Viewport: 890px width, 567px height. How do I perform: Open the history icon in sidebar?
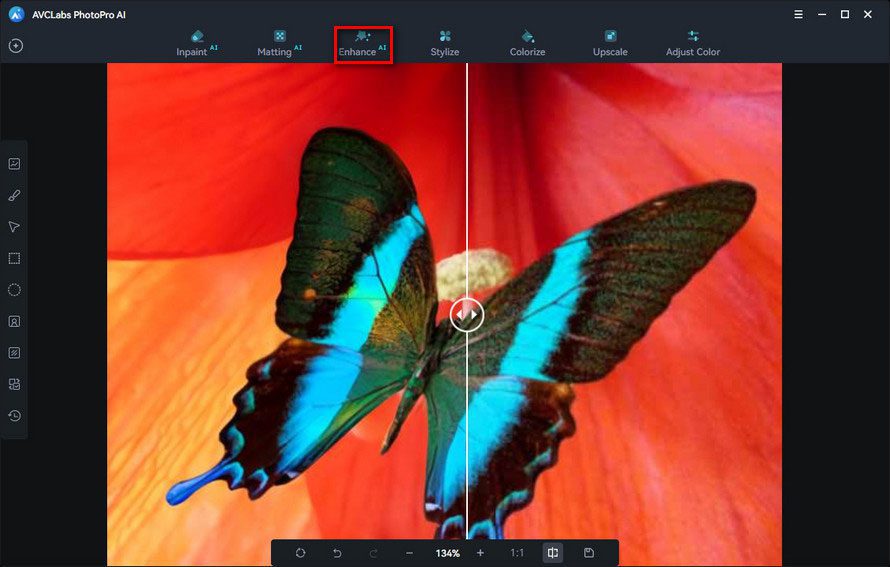pyautogui.click(x=14, y=415)
